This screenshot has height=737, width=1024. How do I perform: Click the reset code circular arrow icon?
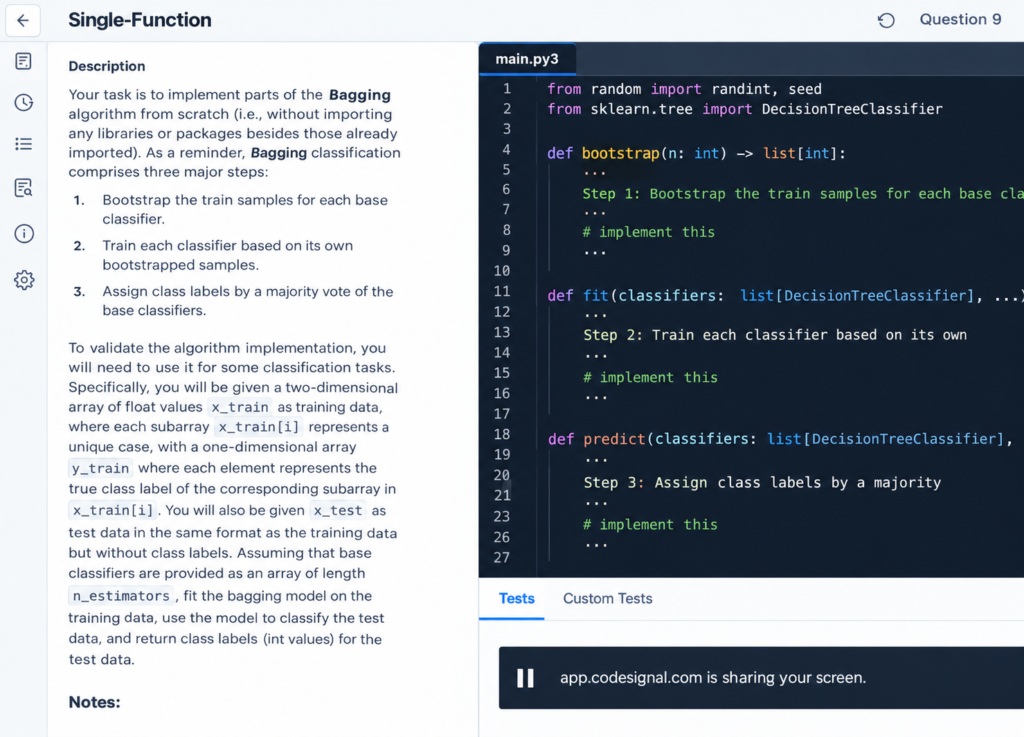(x=886, y=20)
